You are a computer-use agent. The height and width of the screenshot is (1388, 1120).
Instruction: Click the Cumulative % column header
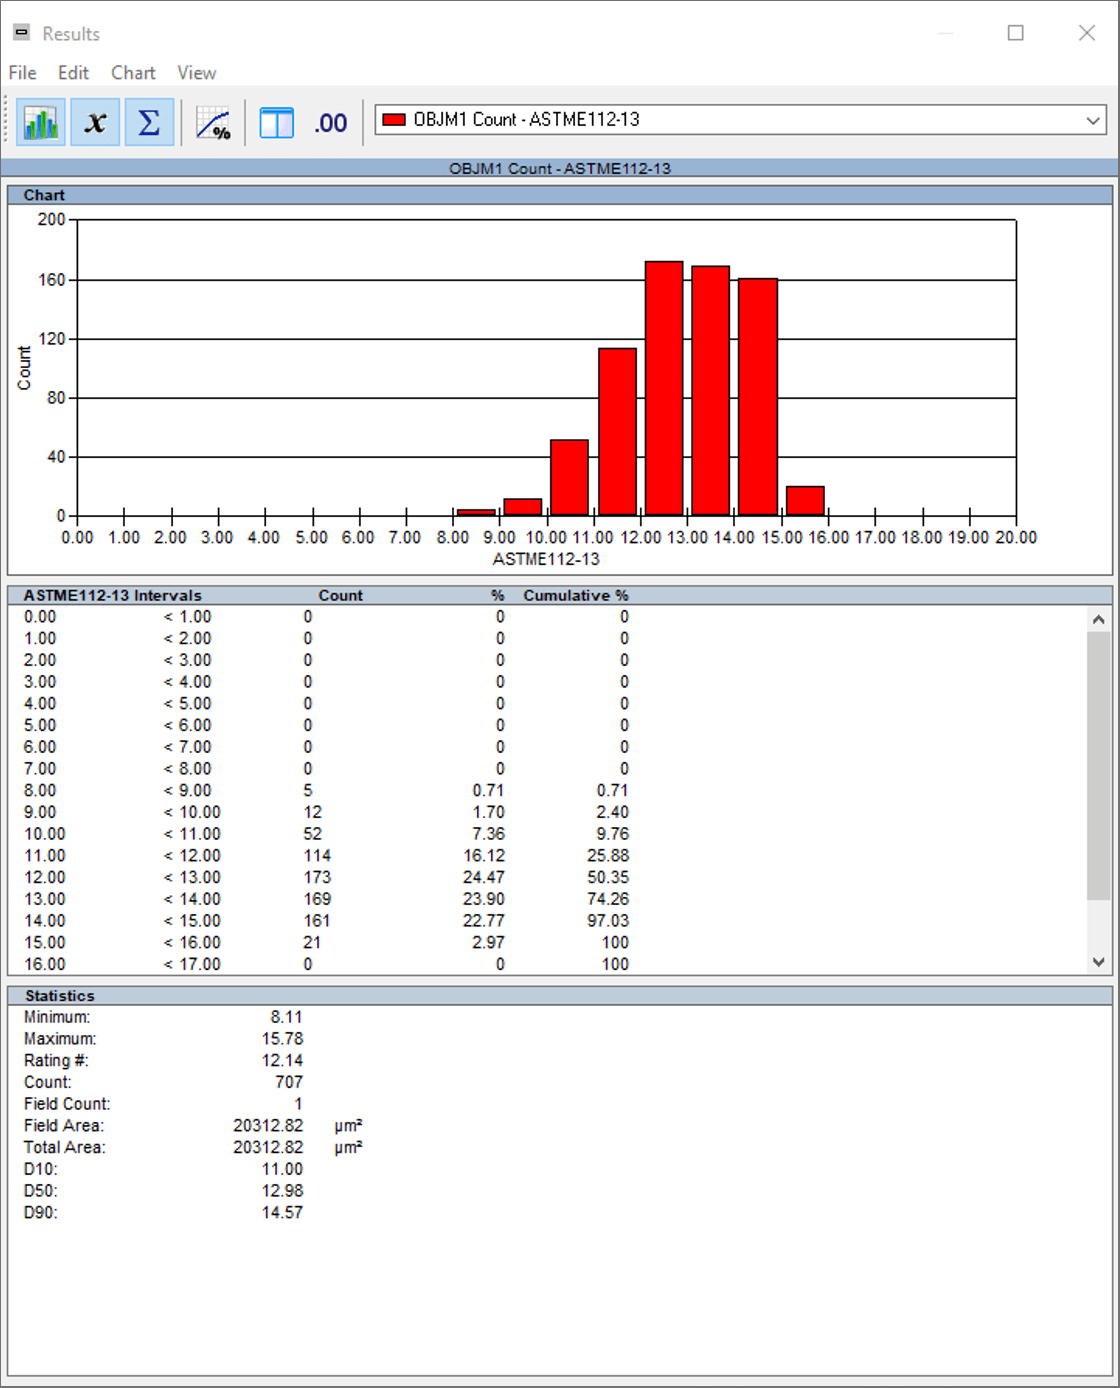pos(575,595)
